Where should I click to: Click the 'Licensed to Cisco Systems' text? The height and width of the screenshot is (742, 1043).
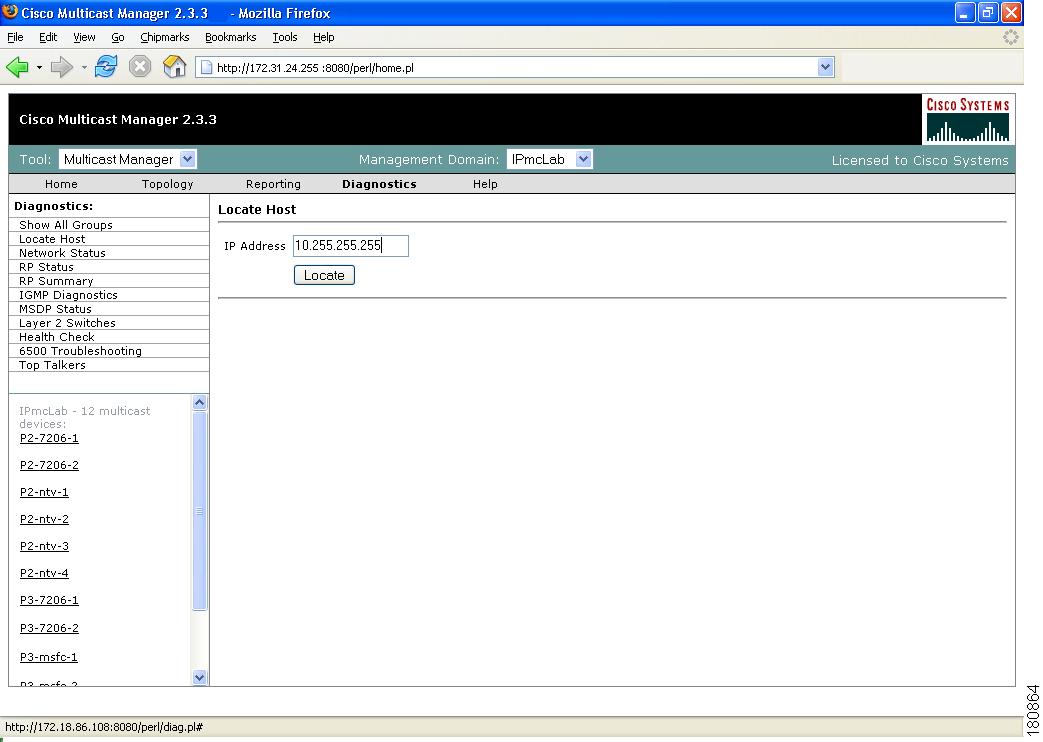[920, 160]
